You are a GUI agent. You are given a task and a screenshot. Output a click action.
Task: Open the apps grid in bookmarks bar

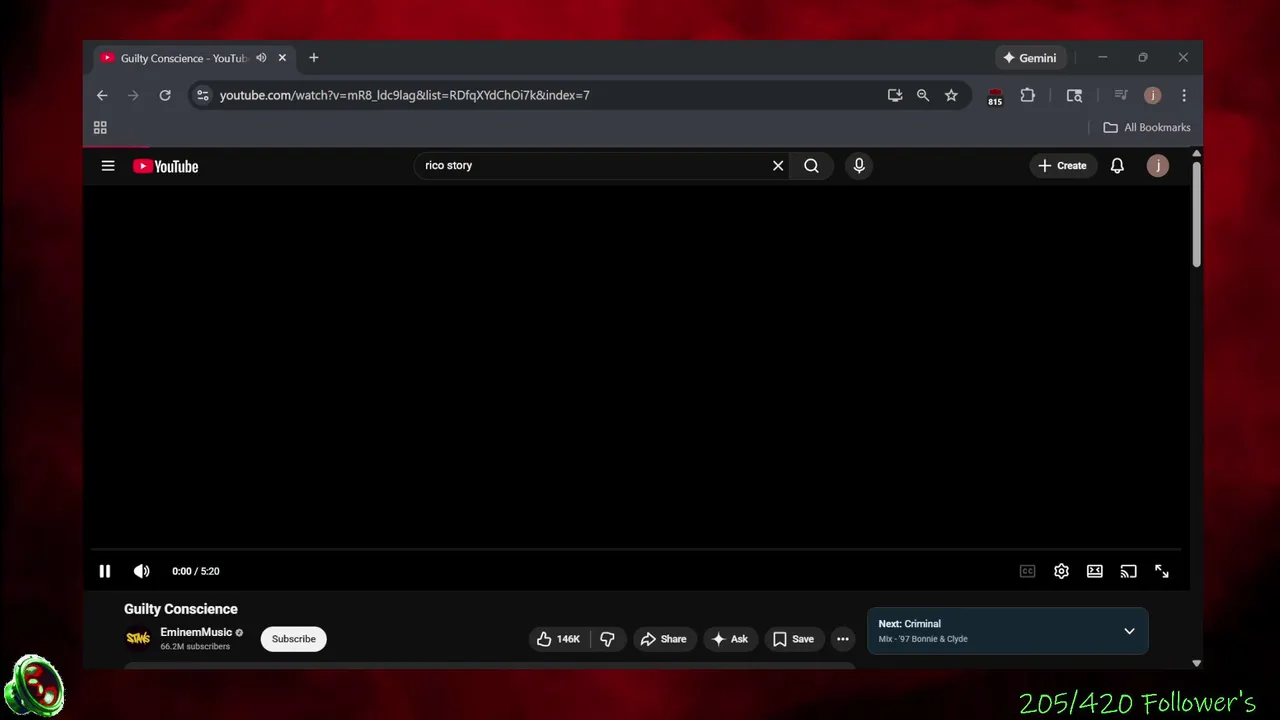pyautogui.click(x=100, y=127)
